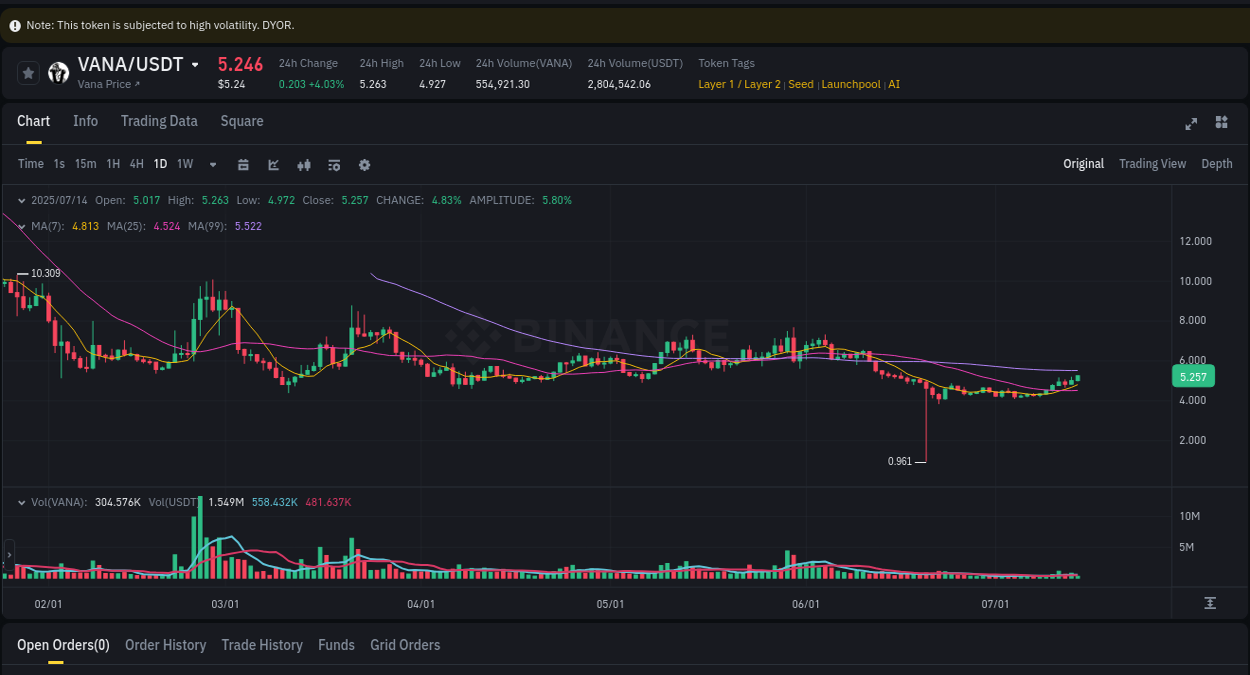Open the grid layout picker icon
Viewport: 1250px width, 675px height.
1221,123
